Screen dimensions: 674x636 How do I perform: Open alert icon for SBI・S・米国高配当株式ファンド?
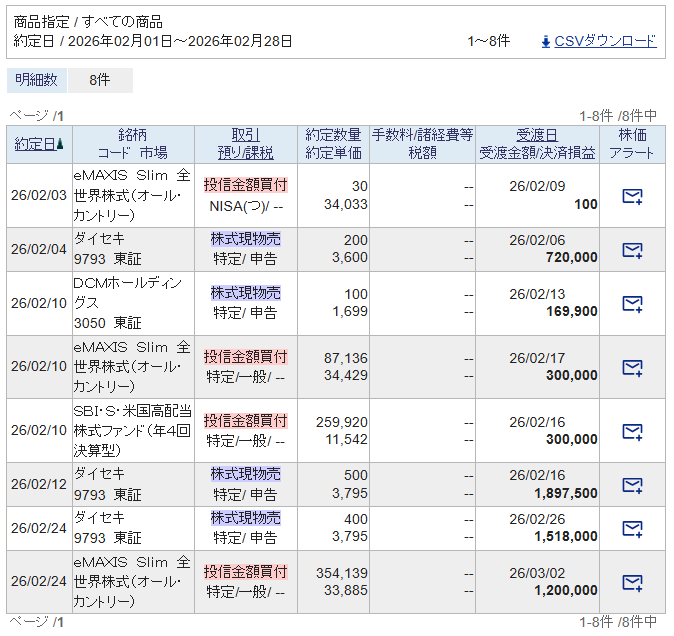[632, 431]
